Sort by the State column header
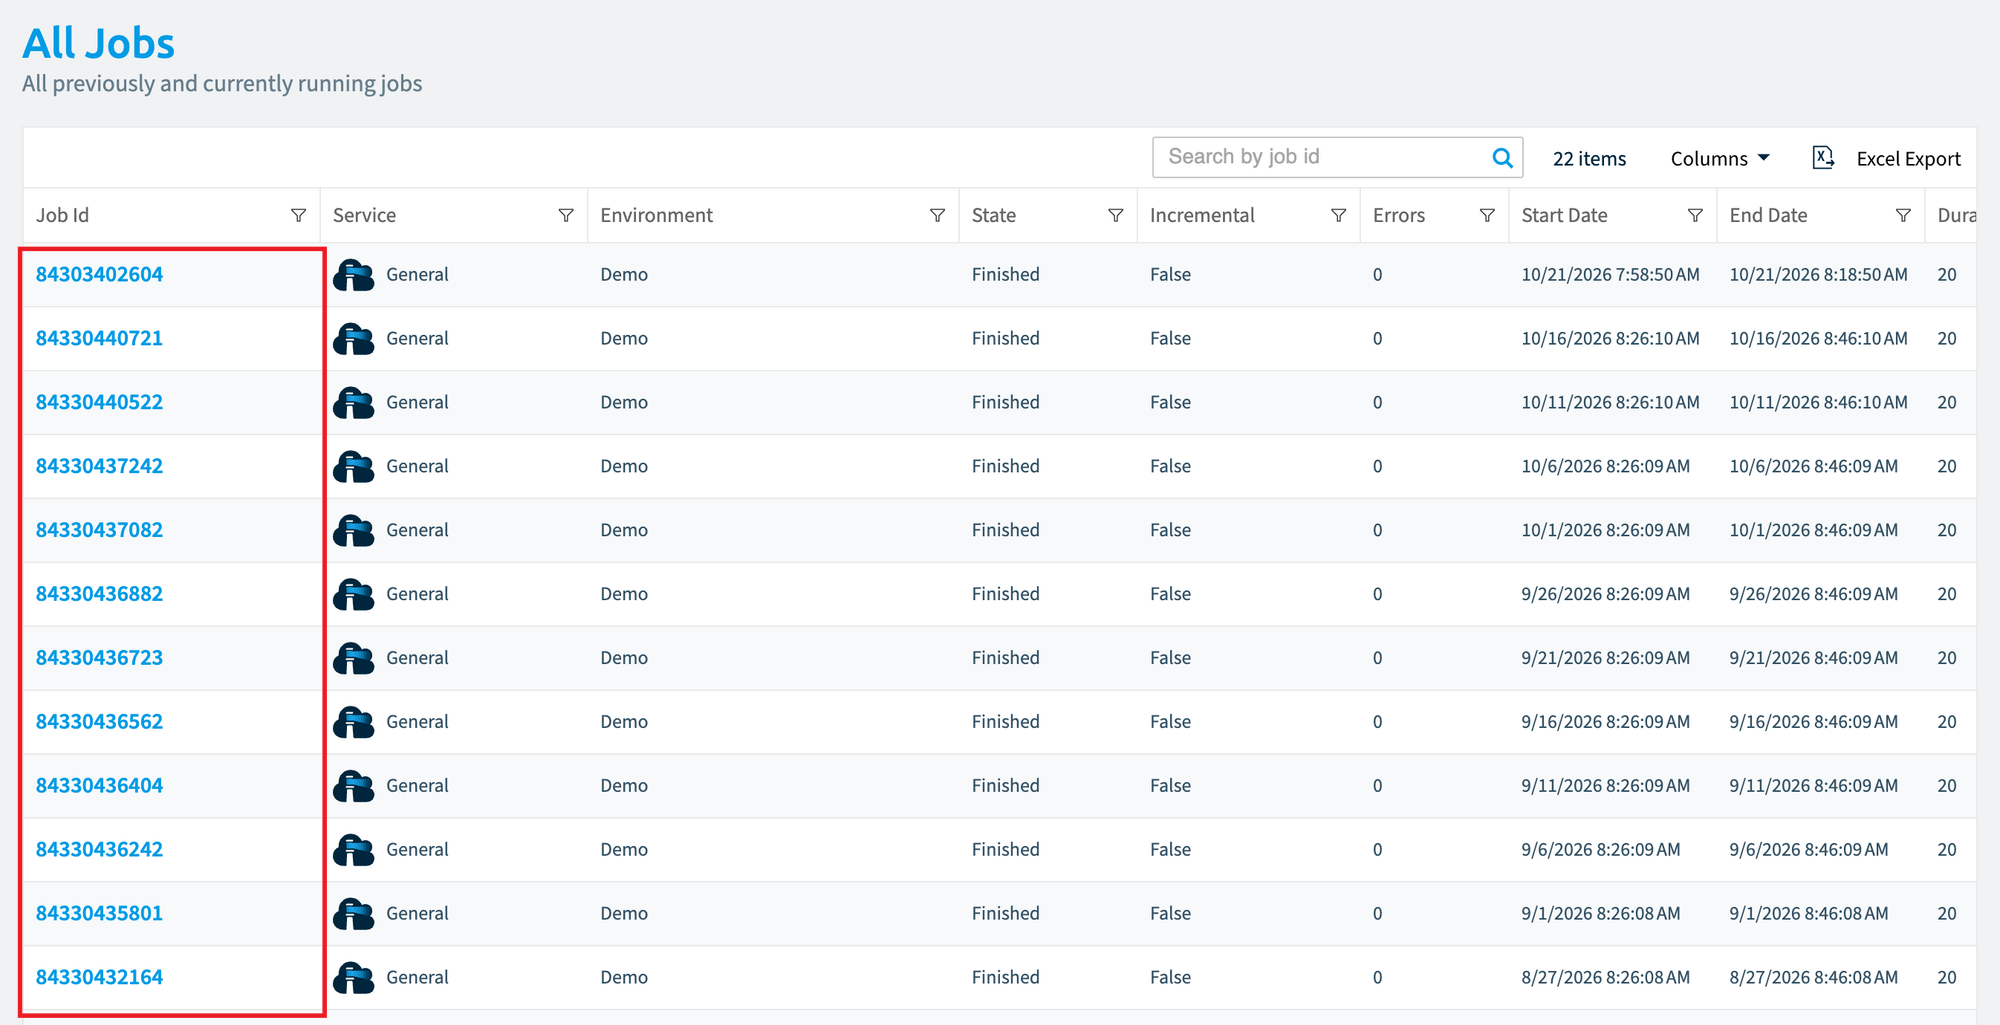Viewport: 2000px width, 1025px height. [x=994, y=215]
